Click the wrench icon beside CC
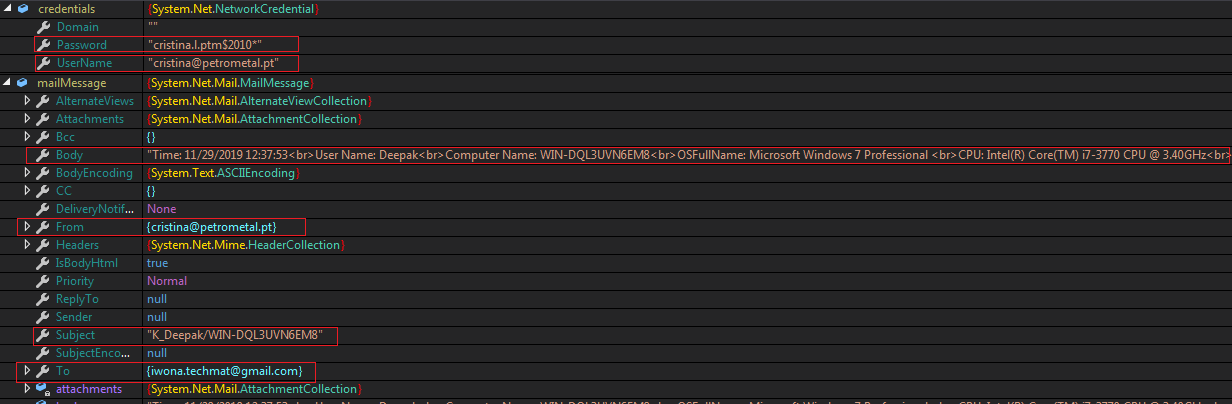 [43, 191]
